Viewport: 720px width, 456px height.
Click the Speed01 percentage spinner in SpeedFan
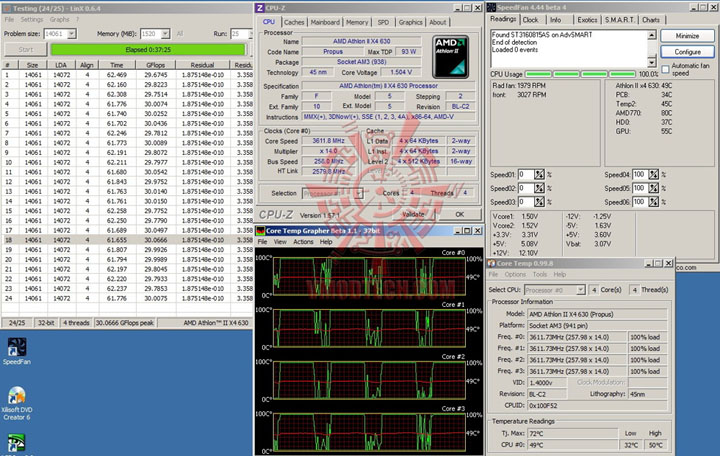click(x=539, y=175)
